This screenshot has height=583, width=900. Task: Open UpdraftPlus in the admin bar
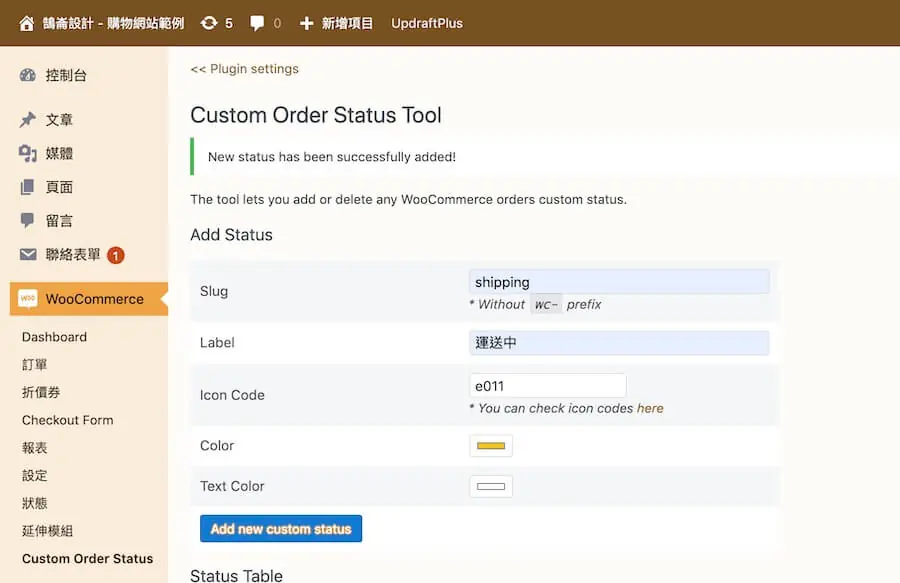coord(426,24)
